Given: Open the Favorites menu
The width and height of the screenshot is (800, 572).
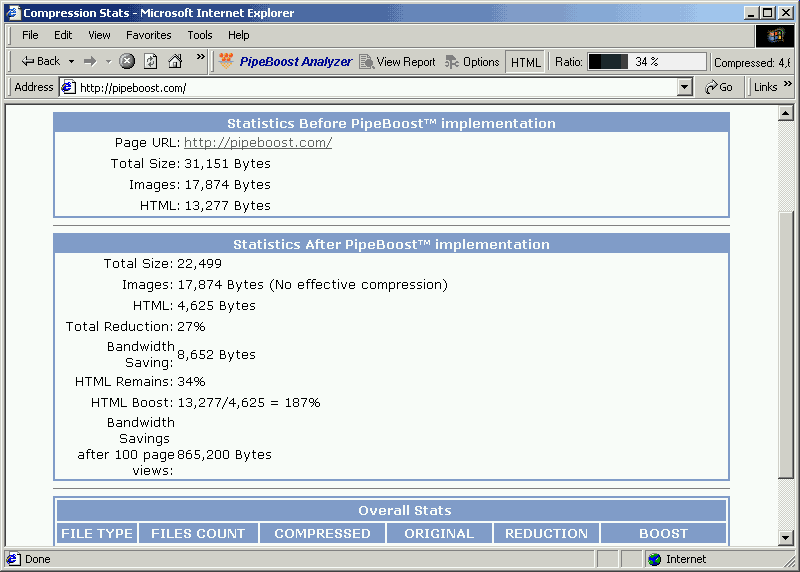Looking at the screenshot, I should pos(148,35).
